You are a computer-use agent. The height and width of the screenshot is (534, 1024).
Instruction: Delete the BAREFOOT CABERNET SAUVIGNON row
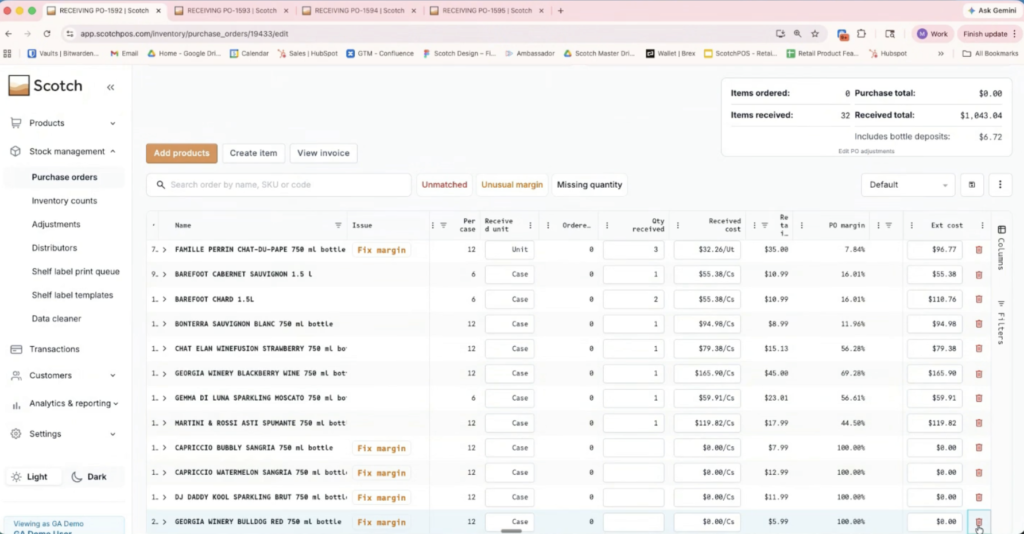tap(978, 274)
